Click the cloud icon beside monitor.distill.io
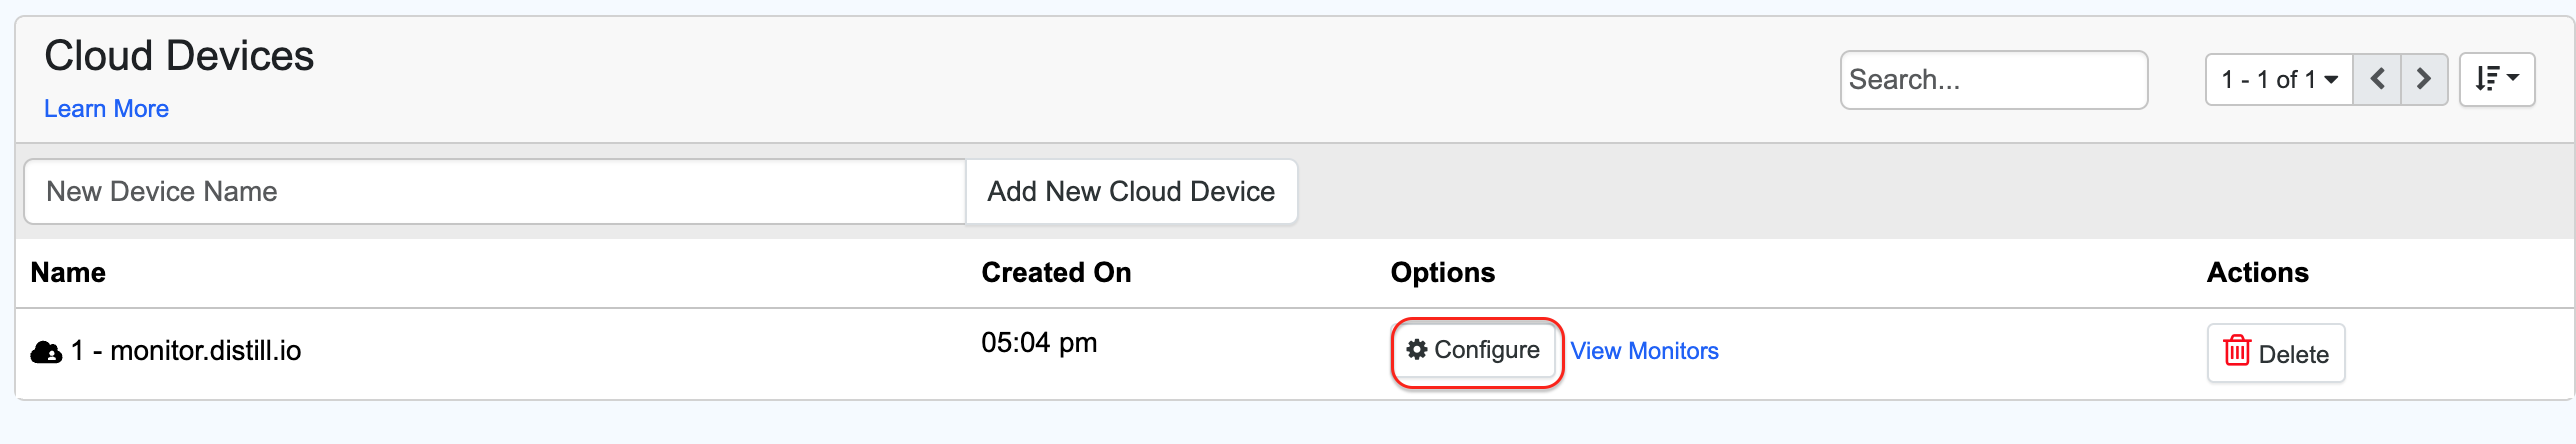Image resolution: width=2576 pixels, height=444 pixels. click(x=46, y=352)
